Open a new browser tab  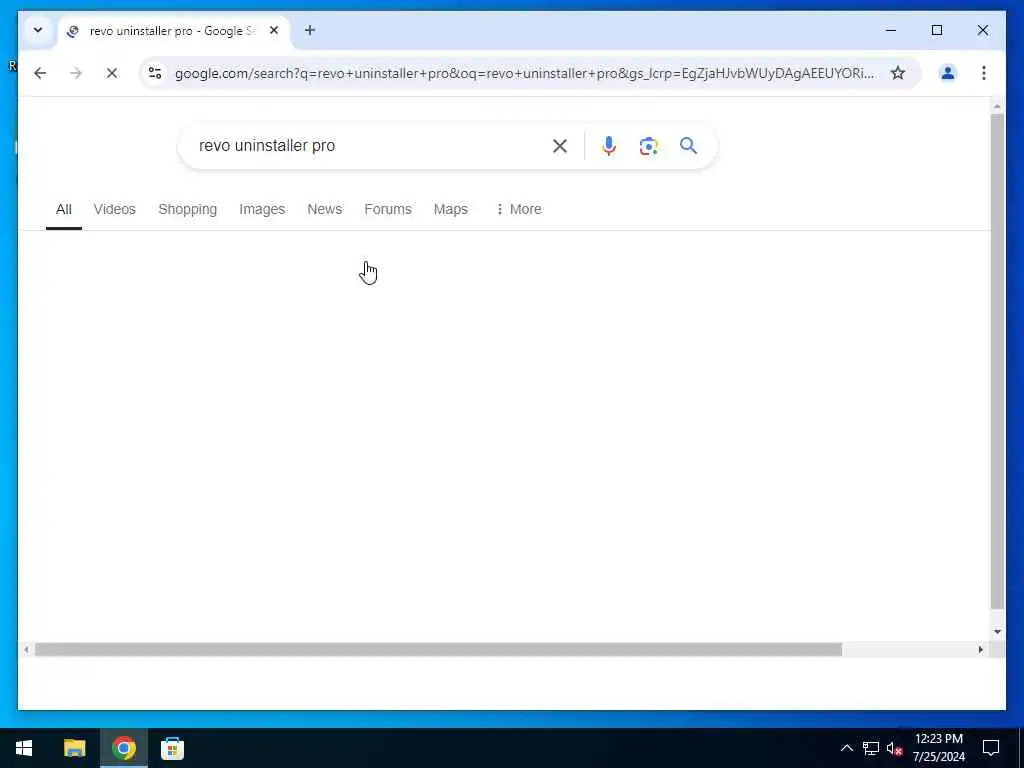click(x=310, y=30)
